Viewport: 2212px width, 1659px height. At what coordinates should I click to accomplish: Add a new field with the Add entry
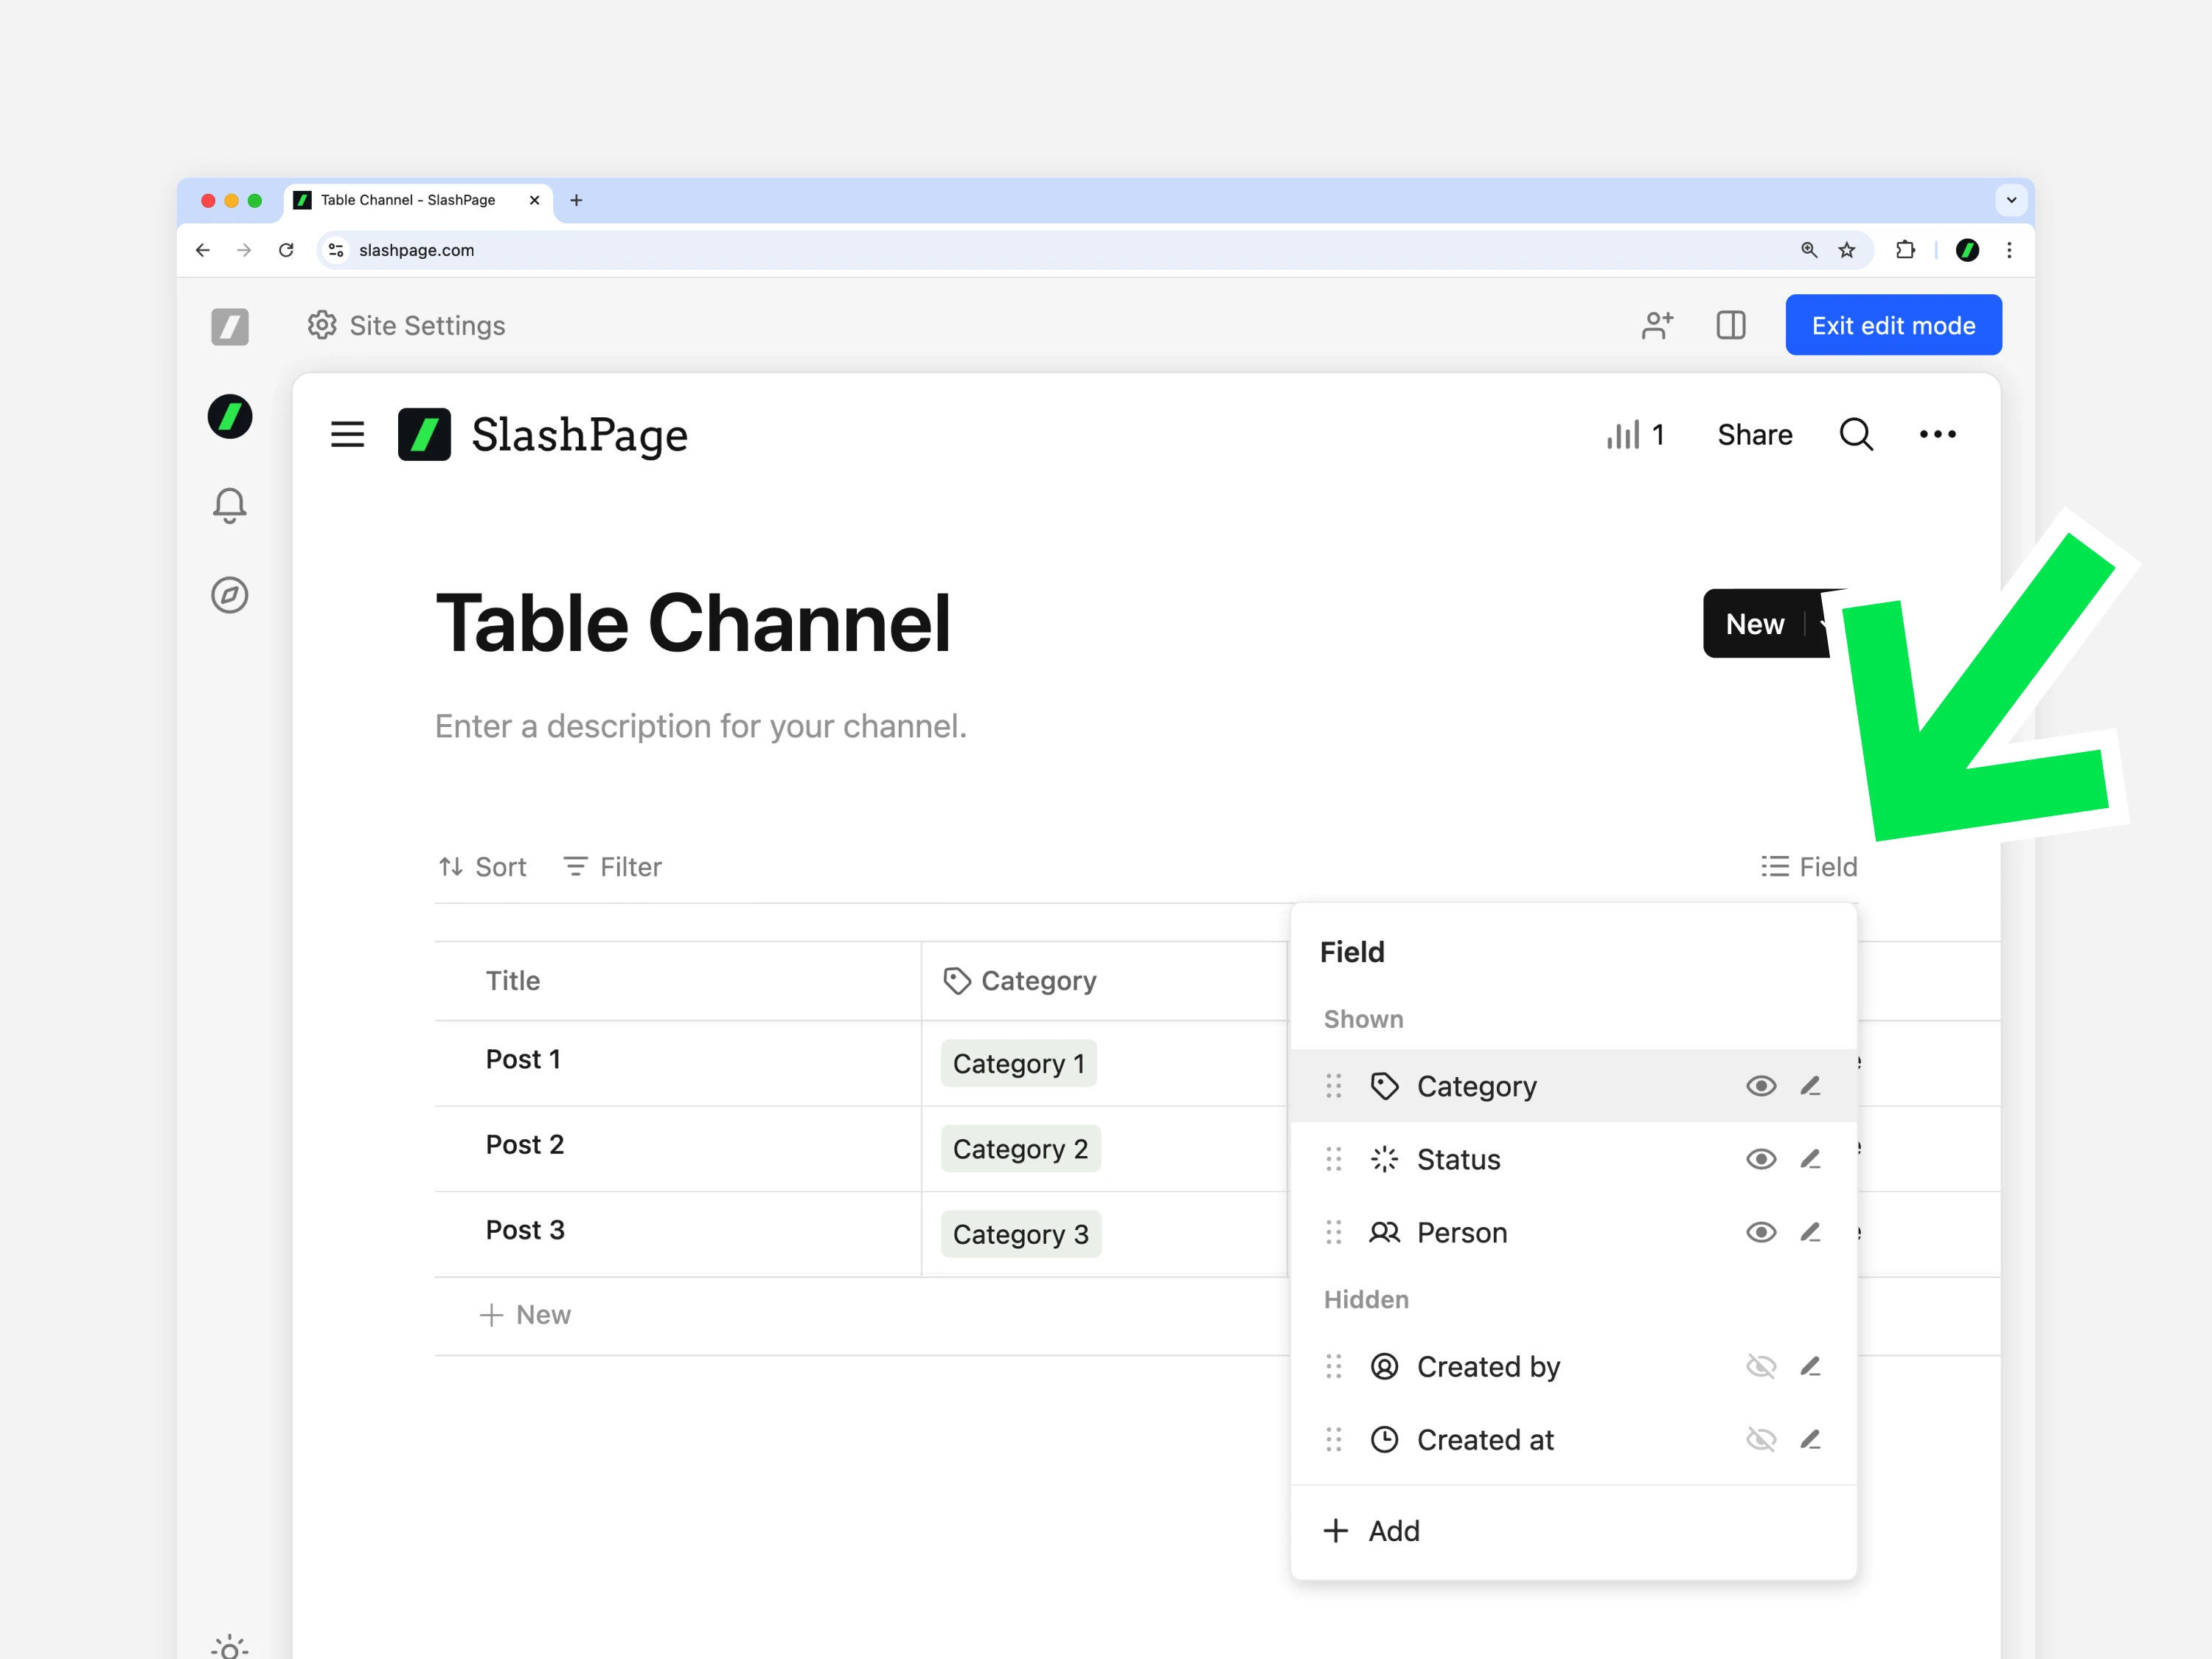tap(1574, 1530)
